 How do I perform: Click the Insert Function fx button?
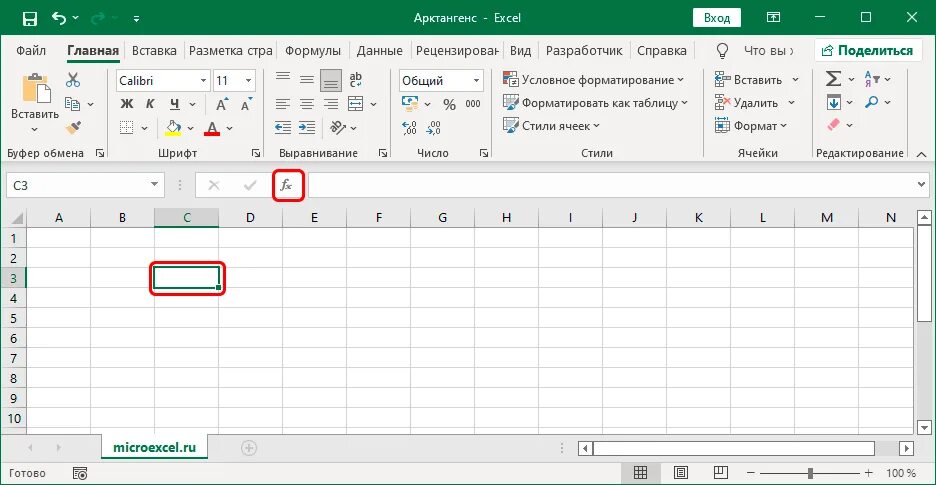pyautogui.click(x=287, y=186)
